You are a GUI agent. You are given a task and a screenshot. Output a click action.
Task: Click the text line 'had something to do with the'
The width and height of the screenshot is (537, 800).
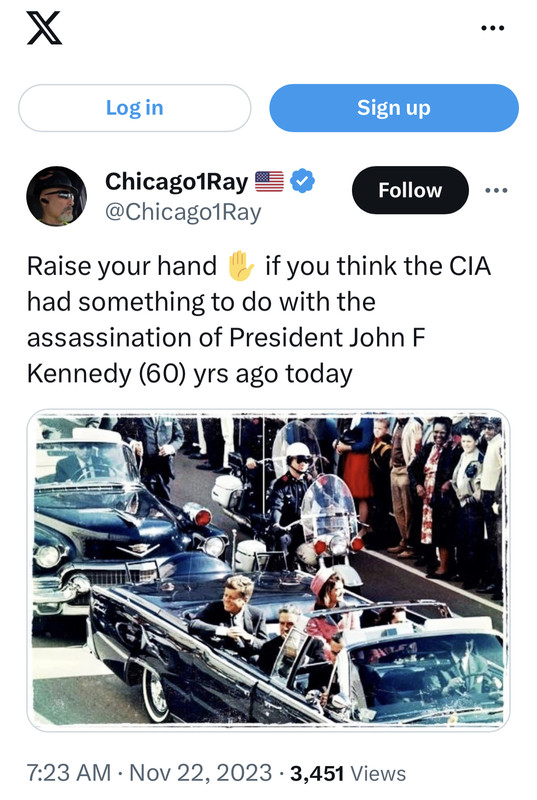pyautogui.click(x=201, y=302)
